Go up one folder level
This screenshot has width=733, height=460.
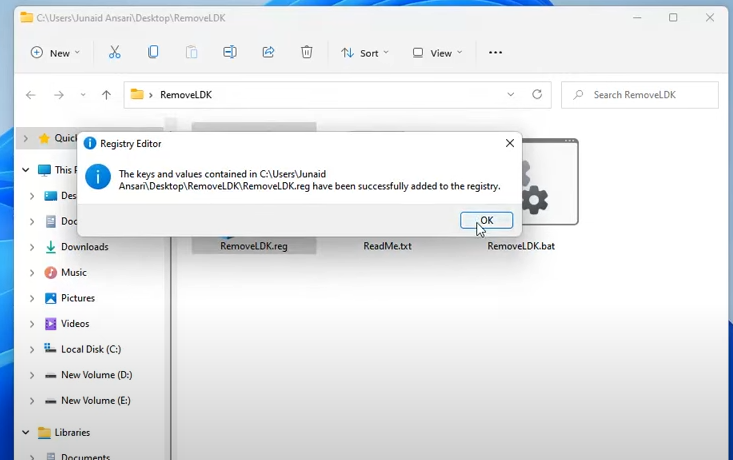(107, 95)
